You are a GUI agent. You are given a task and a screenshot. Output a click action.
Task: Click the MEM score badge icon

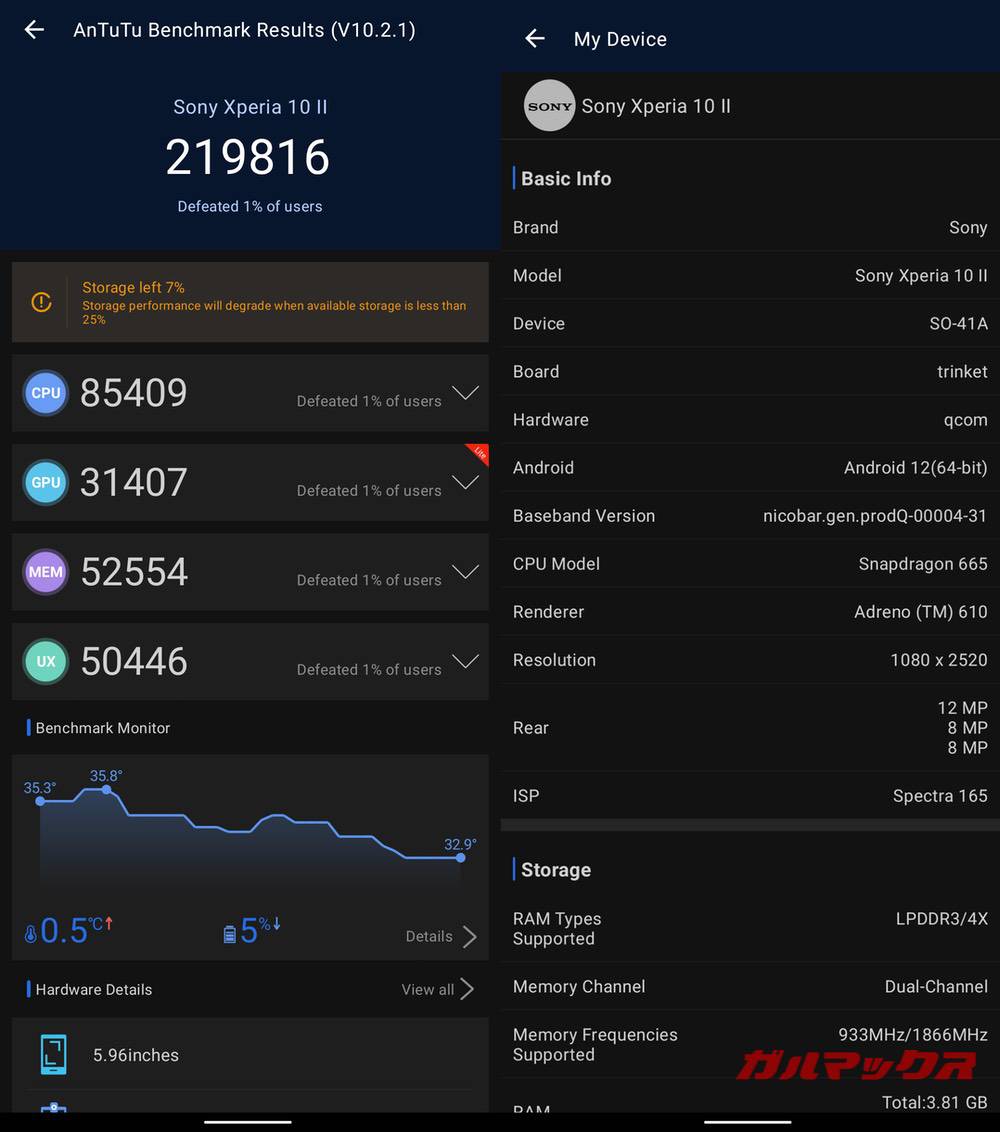(46, 572)
